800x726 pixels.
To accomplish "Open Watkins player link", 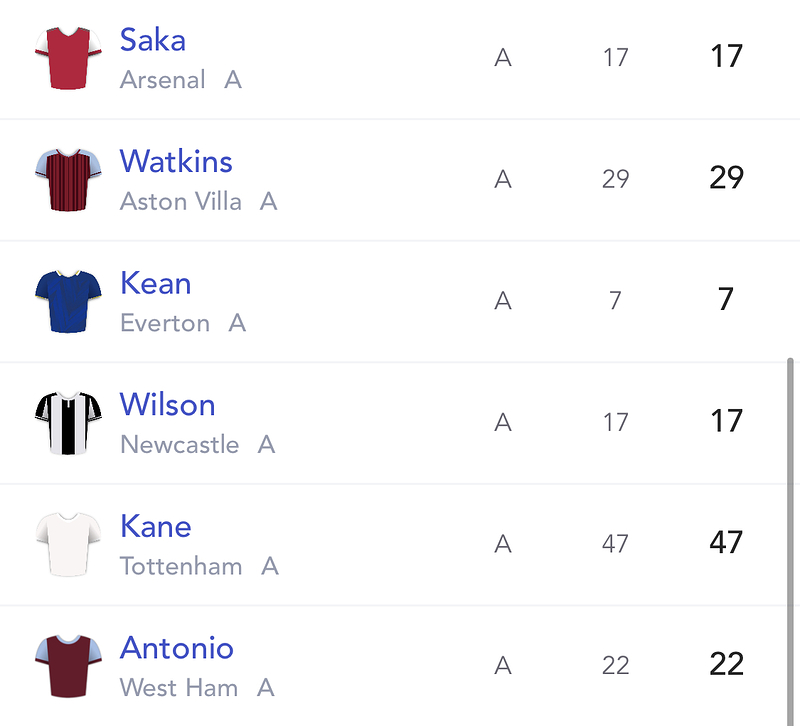I will coord(176,161).
